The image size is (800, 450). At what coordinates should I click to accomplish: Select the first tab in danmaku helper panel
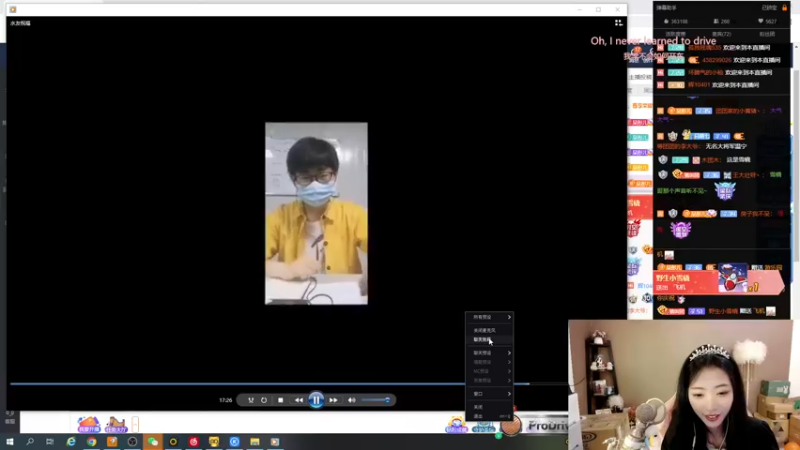675,34
